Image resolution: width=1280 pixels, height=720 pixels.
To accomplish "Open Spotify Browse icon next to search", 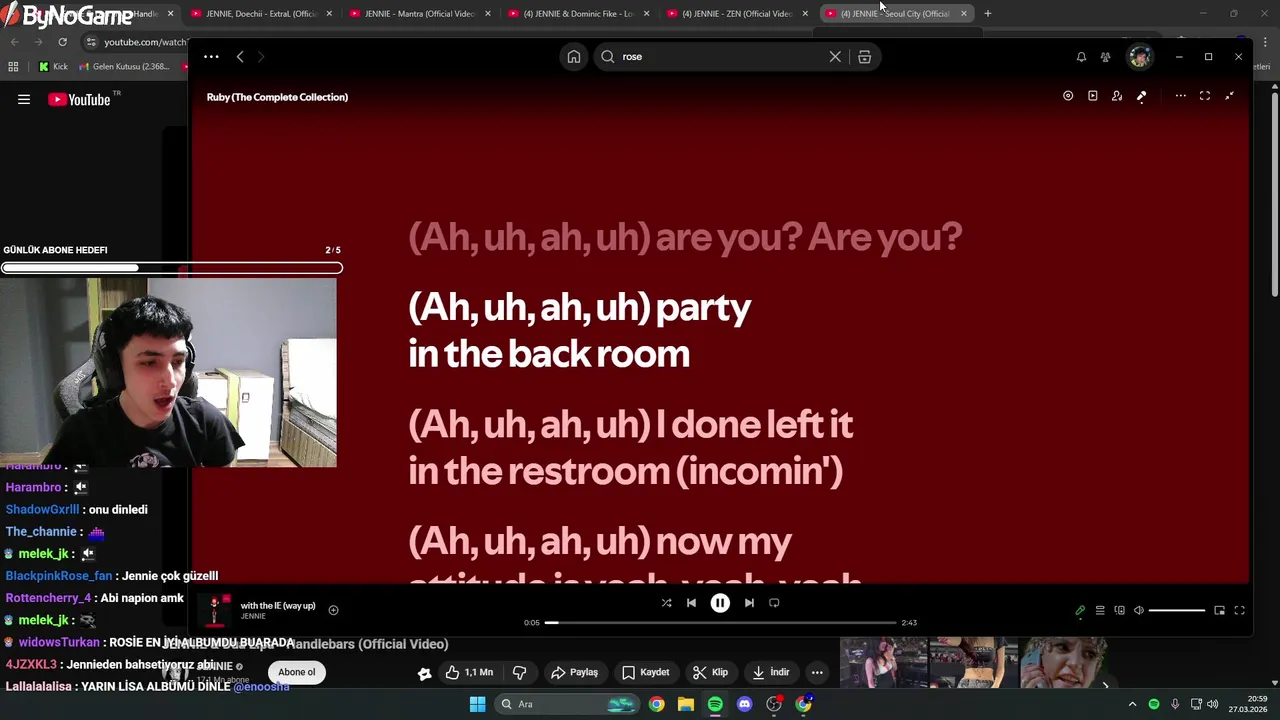I will point(865,57).
